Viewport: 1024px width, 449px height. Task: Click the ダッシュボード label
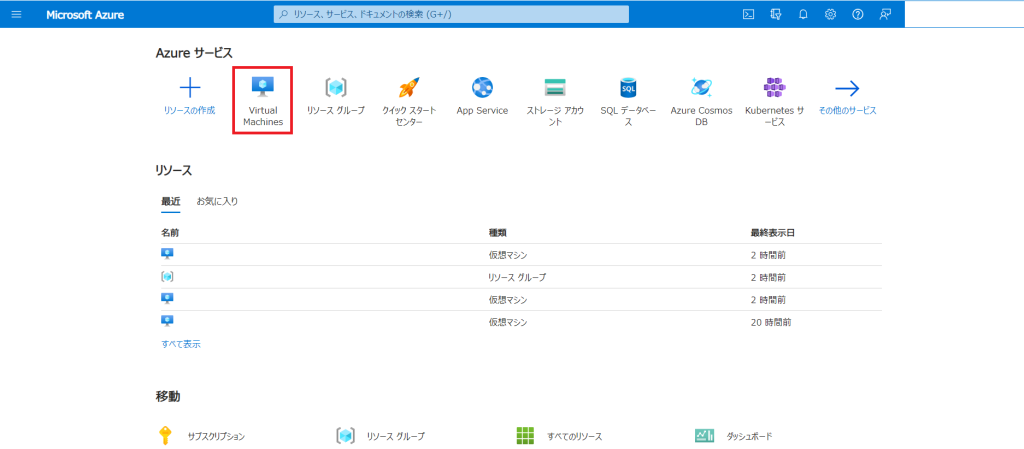pyautogui.click(x=749, y=437)
